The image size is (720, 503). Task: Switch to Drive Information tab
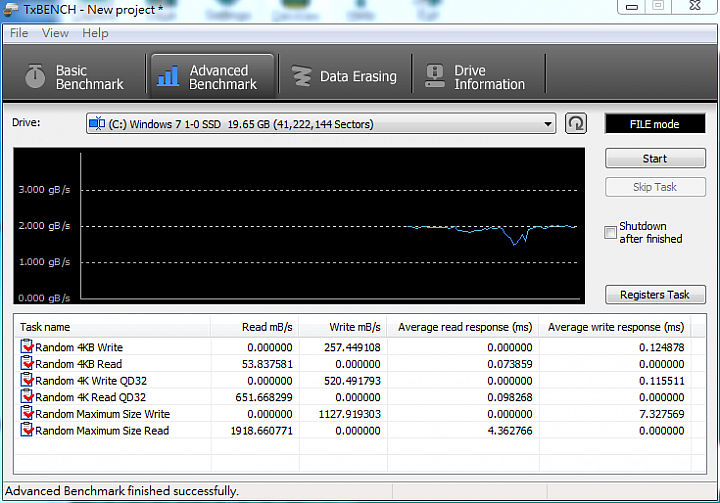478,76
